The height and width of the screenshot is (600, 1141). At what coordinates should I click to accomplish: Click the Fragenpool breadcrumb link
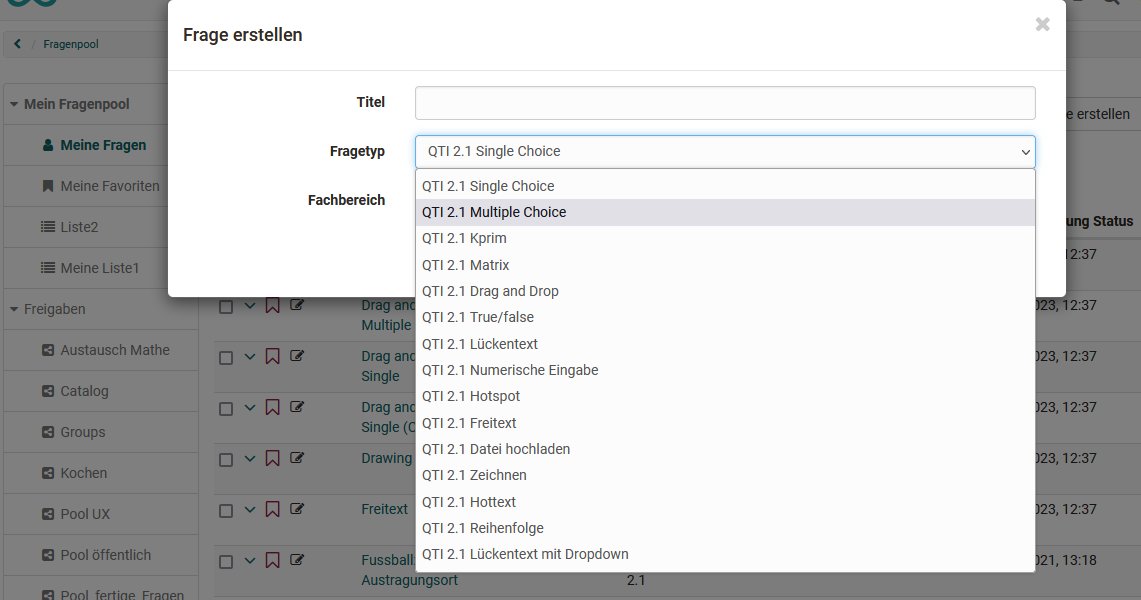pos(70,44)
